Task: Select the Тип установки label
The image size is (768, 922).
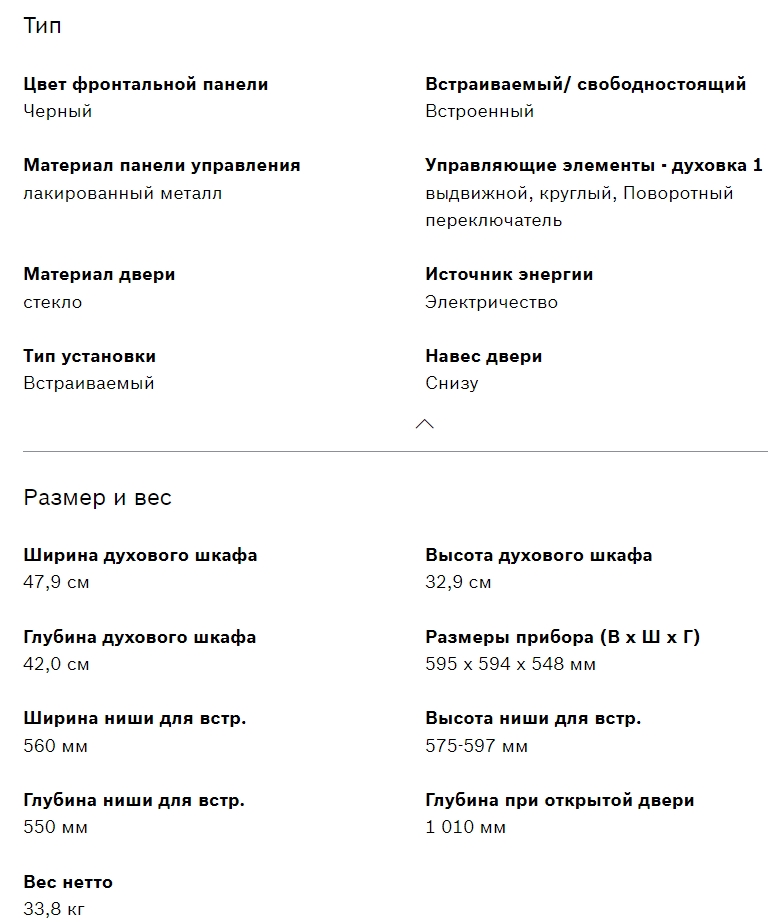Action: pos(89,356)
